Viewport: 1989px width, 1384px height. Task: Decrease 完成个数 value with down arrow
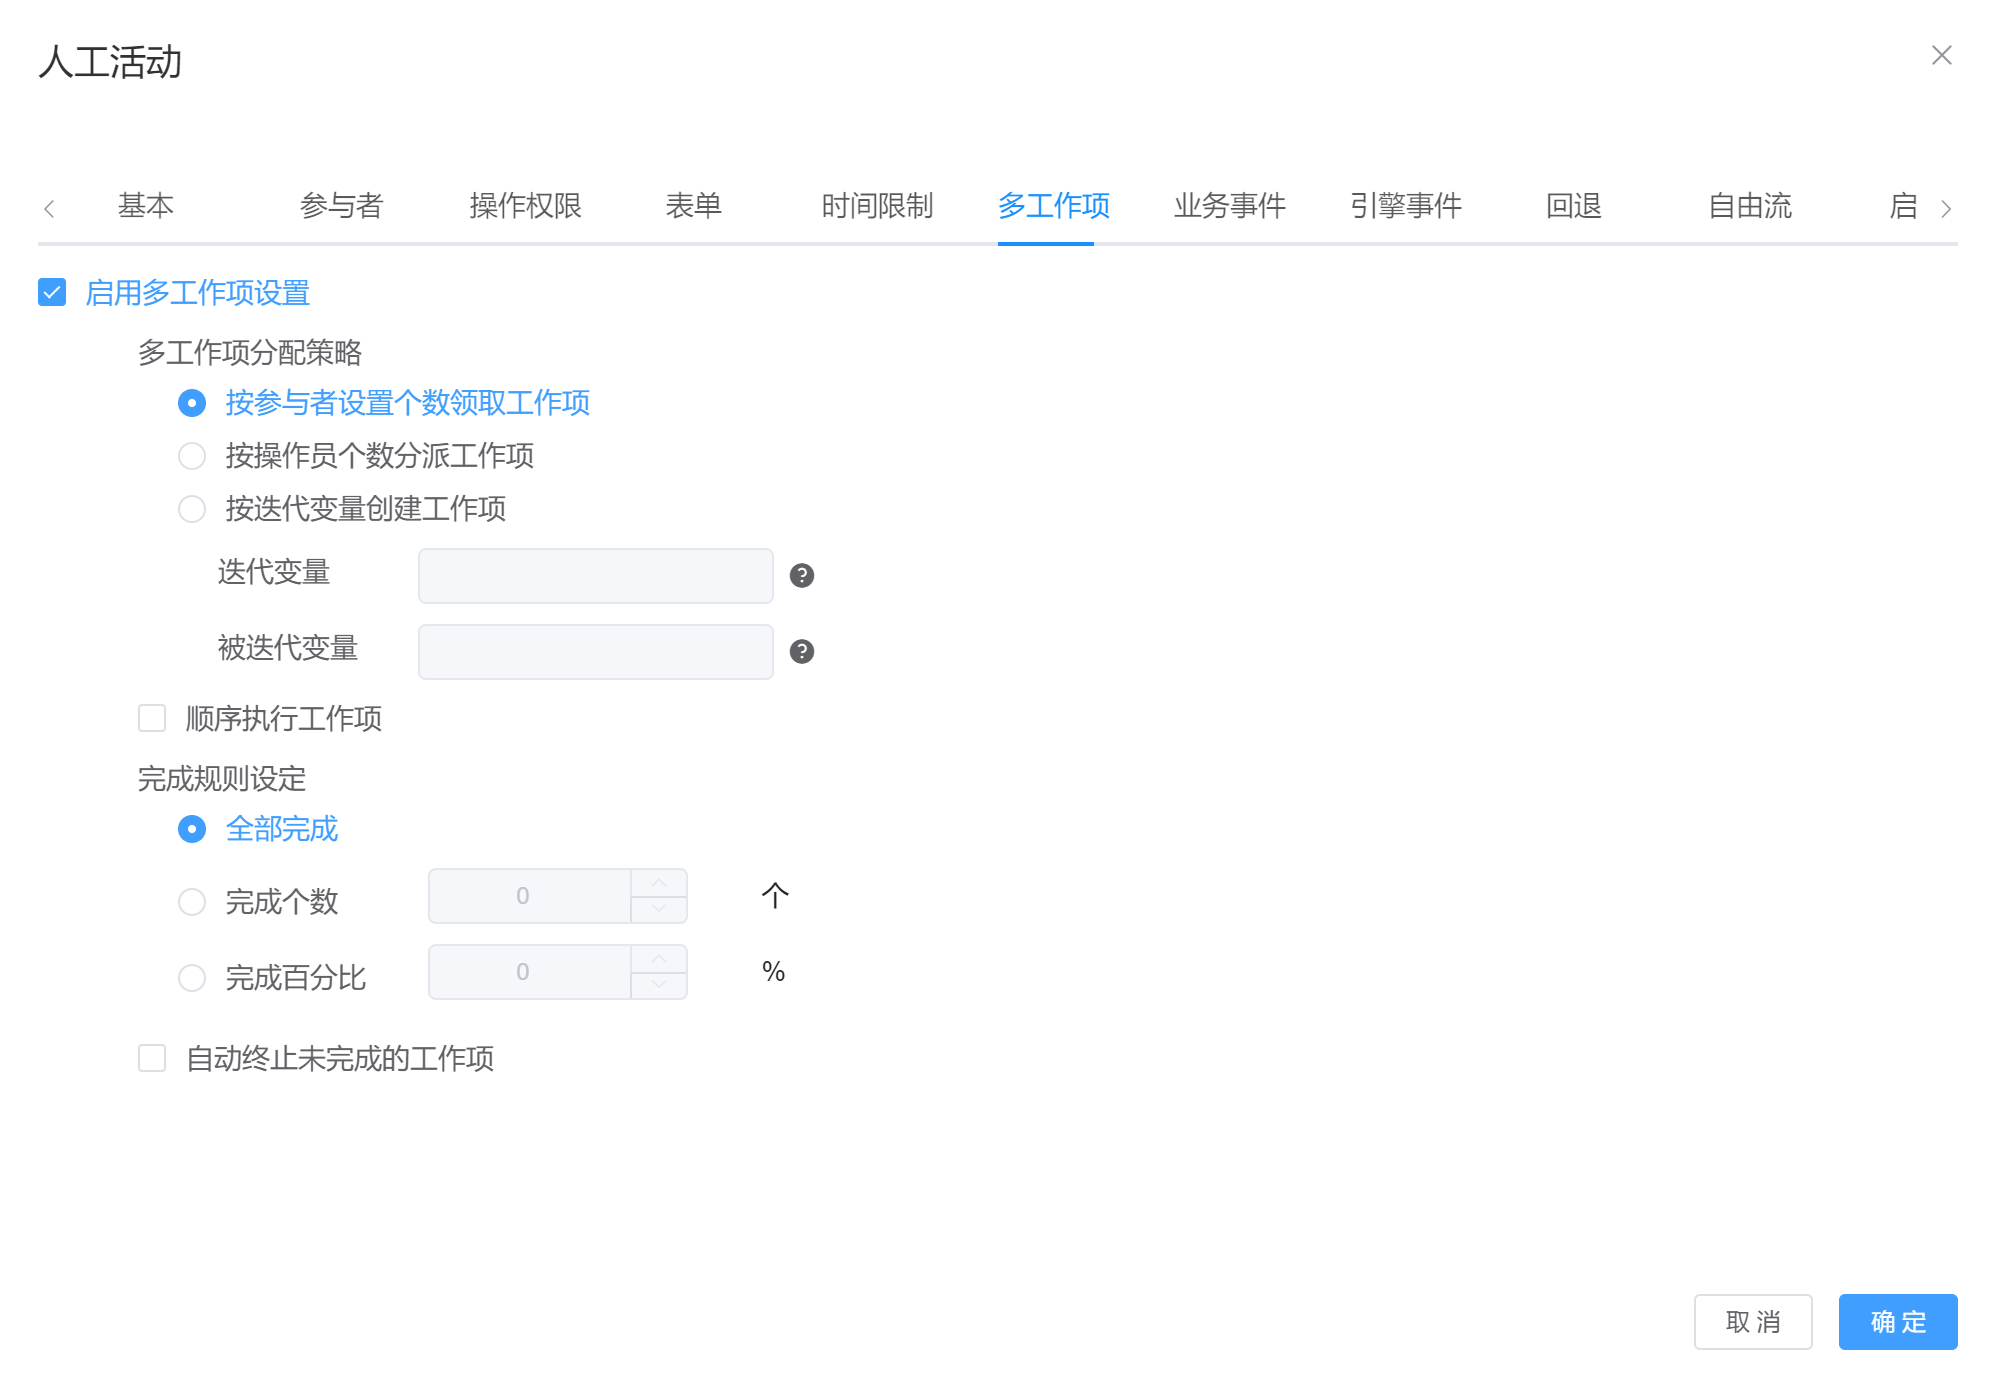(x=658, y=909)
